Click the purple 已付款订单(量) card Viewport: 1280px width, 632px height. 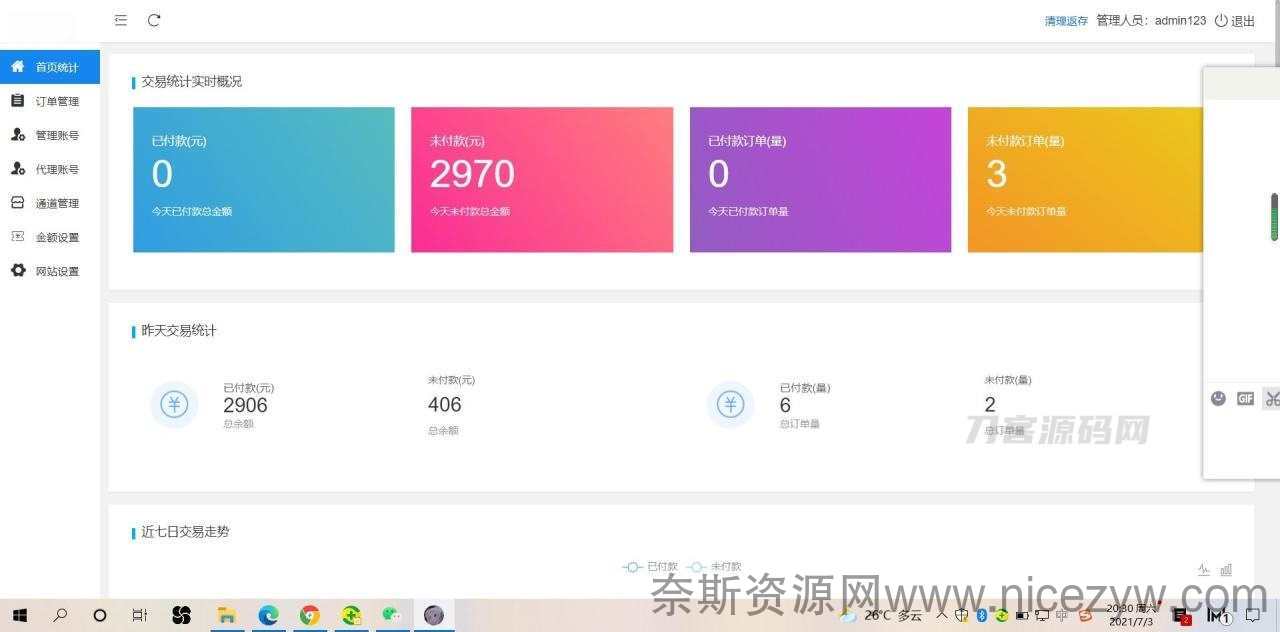pyautogui.click(x=820, y=180)
